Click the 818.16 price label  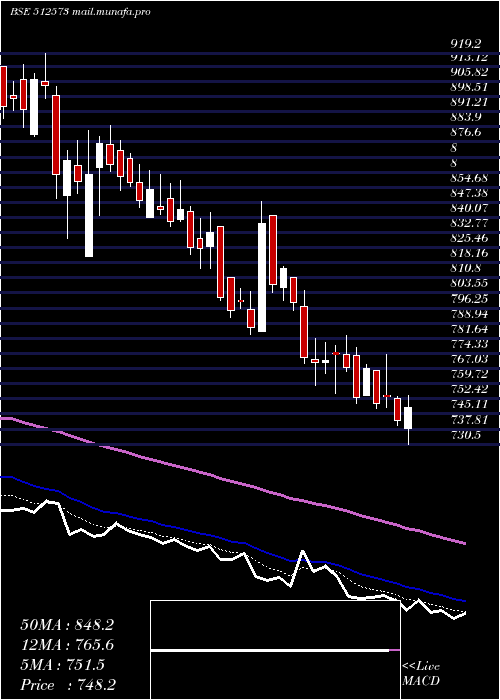coord(469,253)
